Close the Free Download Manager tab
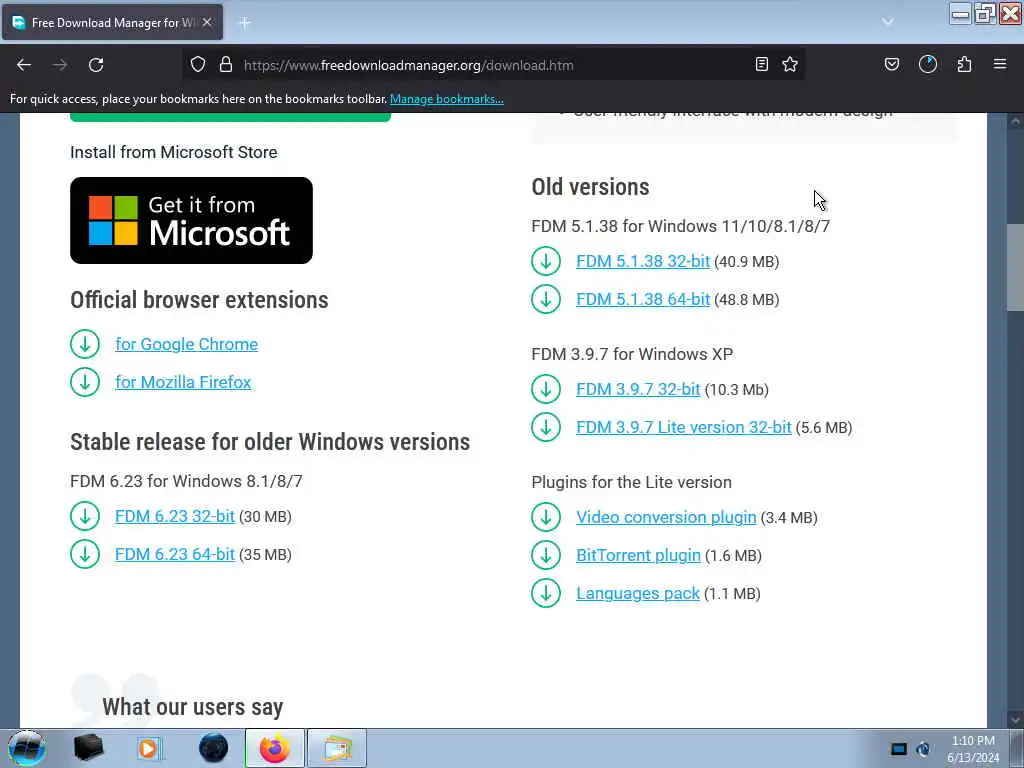 coord(207,22)
